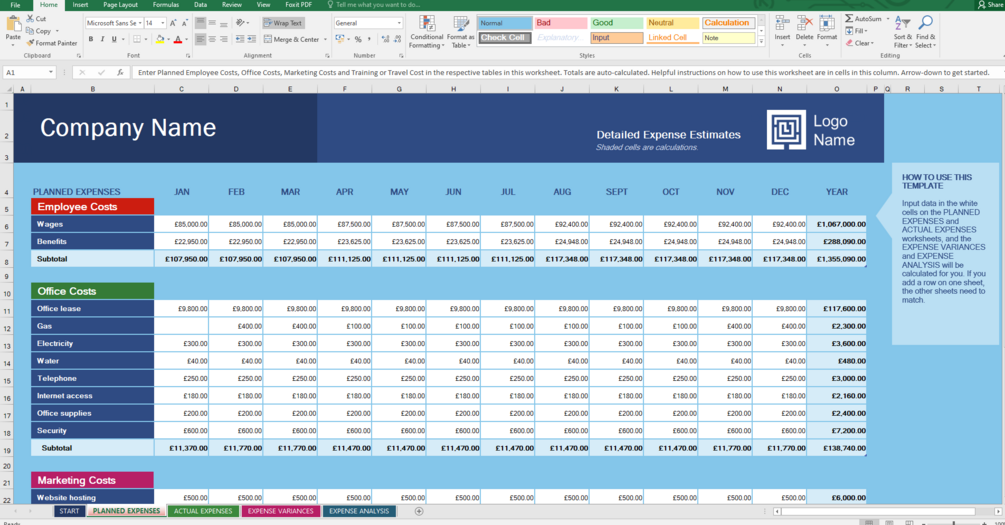Apply the Fill Color bucket
1005x525 pixels.
160,39
